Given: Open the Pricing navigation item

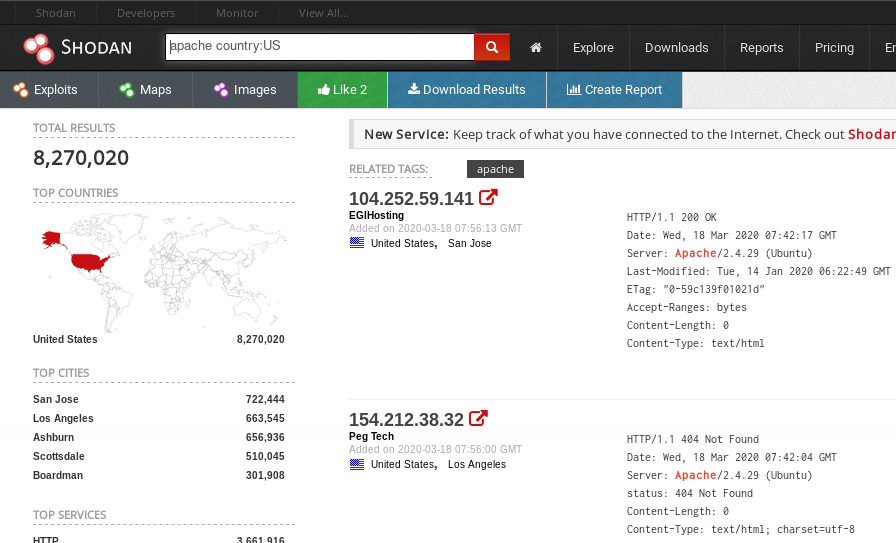Looking at the screenshot, I should (x=834, y=47).
